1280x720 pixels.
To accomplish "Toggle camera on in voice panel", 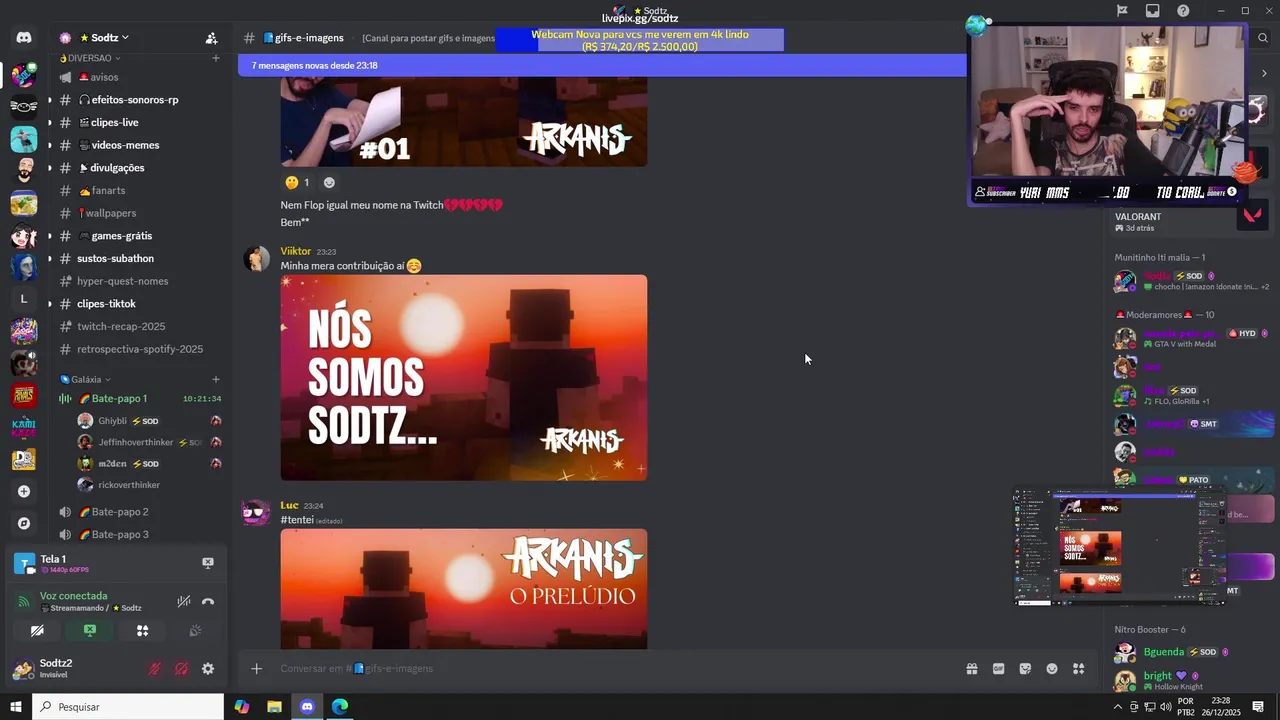I will click(x=37, y=631).
